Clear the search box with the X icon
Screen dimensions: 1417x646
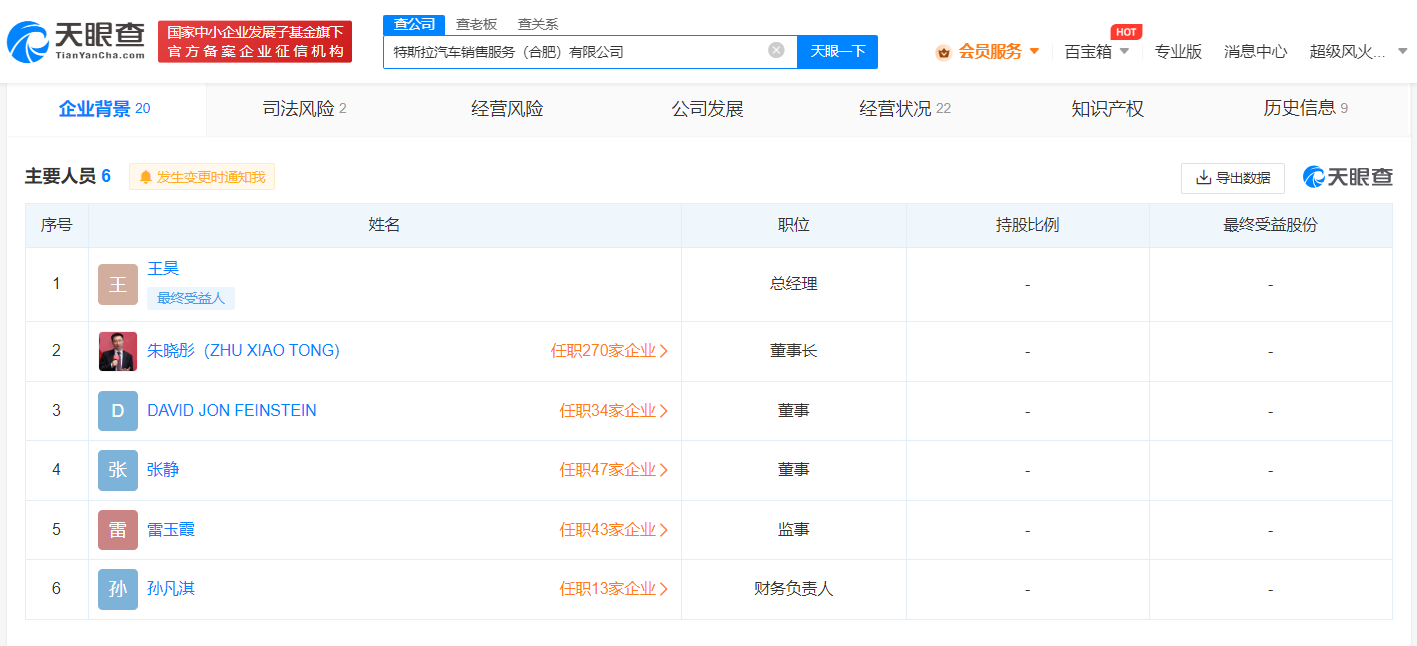776,51
